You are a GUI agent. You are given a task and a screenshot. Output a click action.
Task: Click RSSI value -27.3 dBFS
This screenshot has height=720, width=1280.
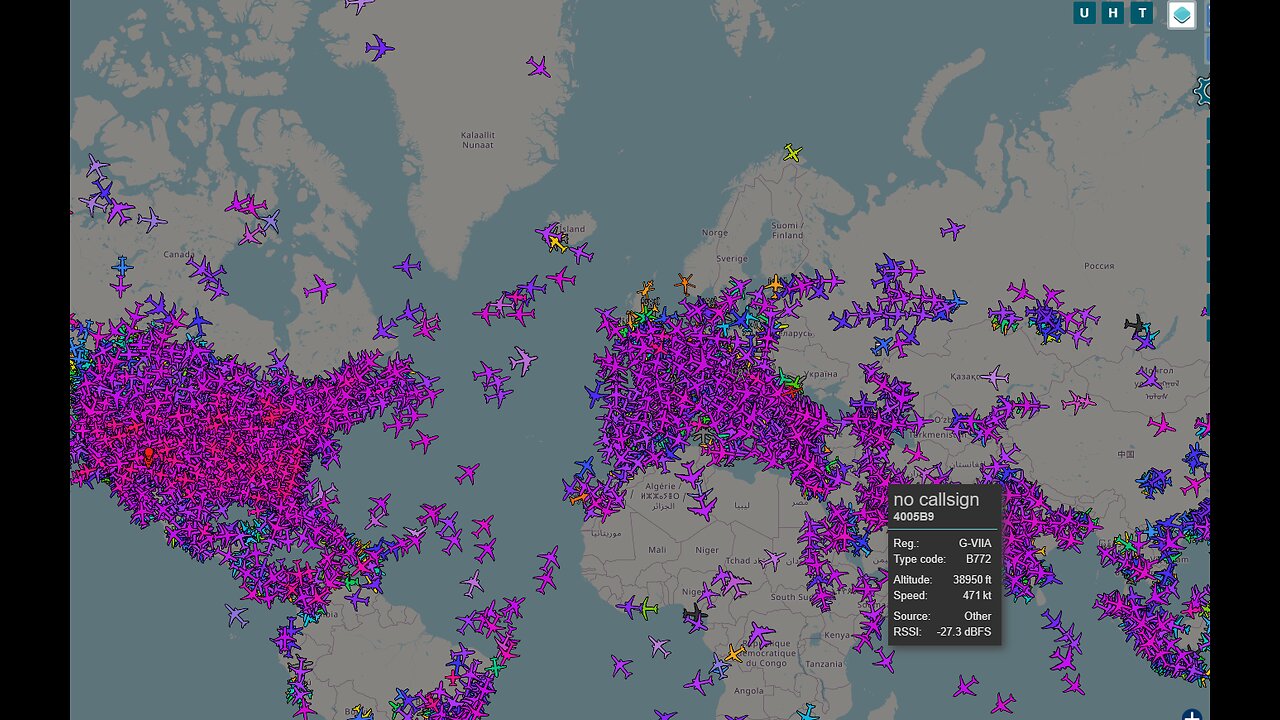(964, 632)
